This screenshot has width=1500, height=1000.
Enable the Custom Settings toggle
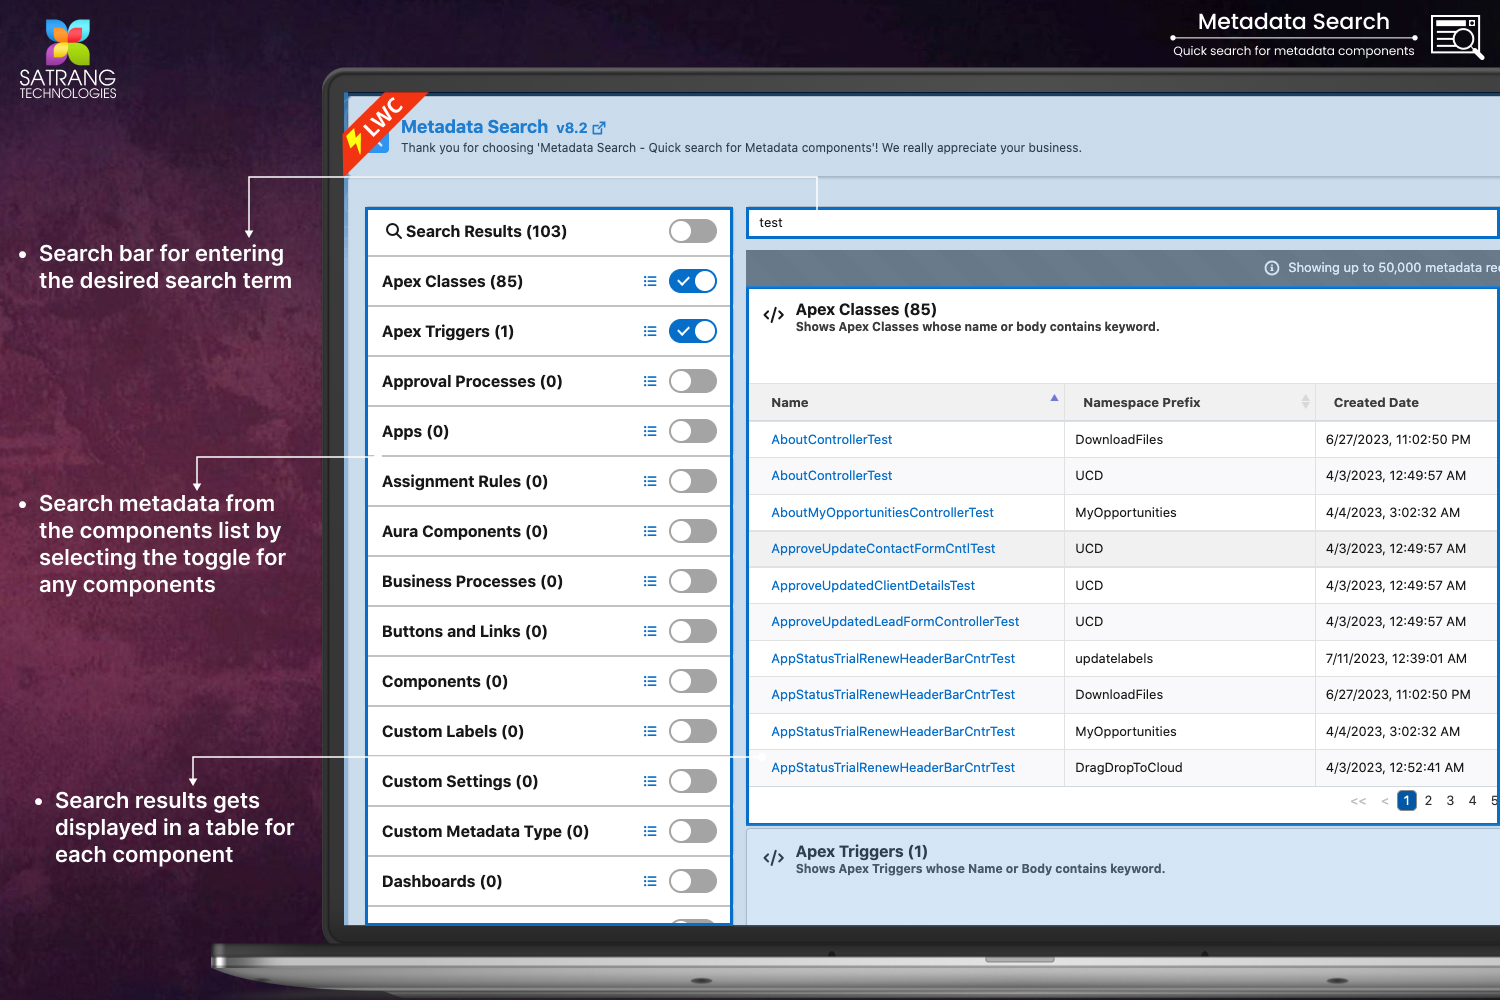pos(693,781)
